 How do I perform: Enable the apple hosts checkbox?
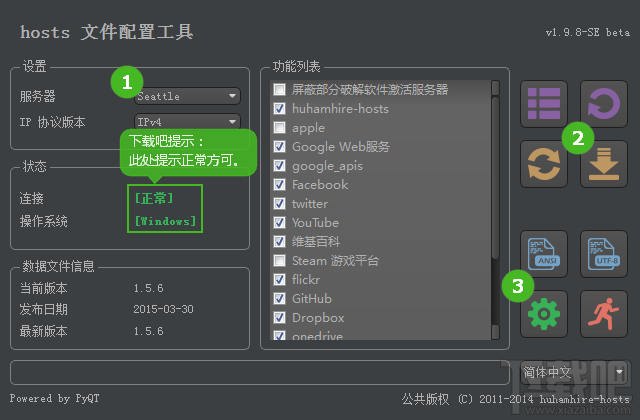click(x=279, y=128)
